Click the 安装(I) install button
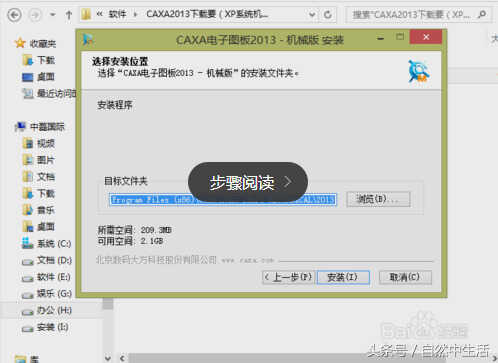The width and height of the screenshot is (498, 363). point(343,277)
